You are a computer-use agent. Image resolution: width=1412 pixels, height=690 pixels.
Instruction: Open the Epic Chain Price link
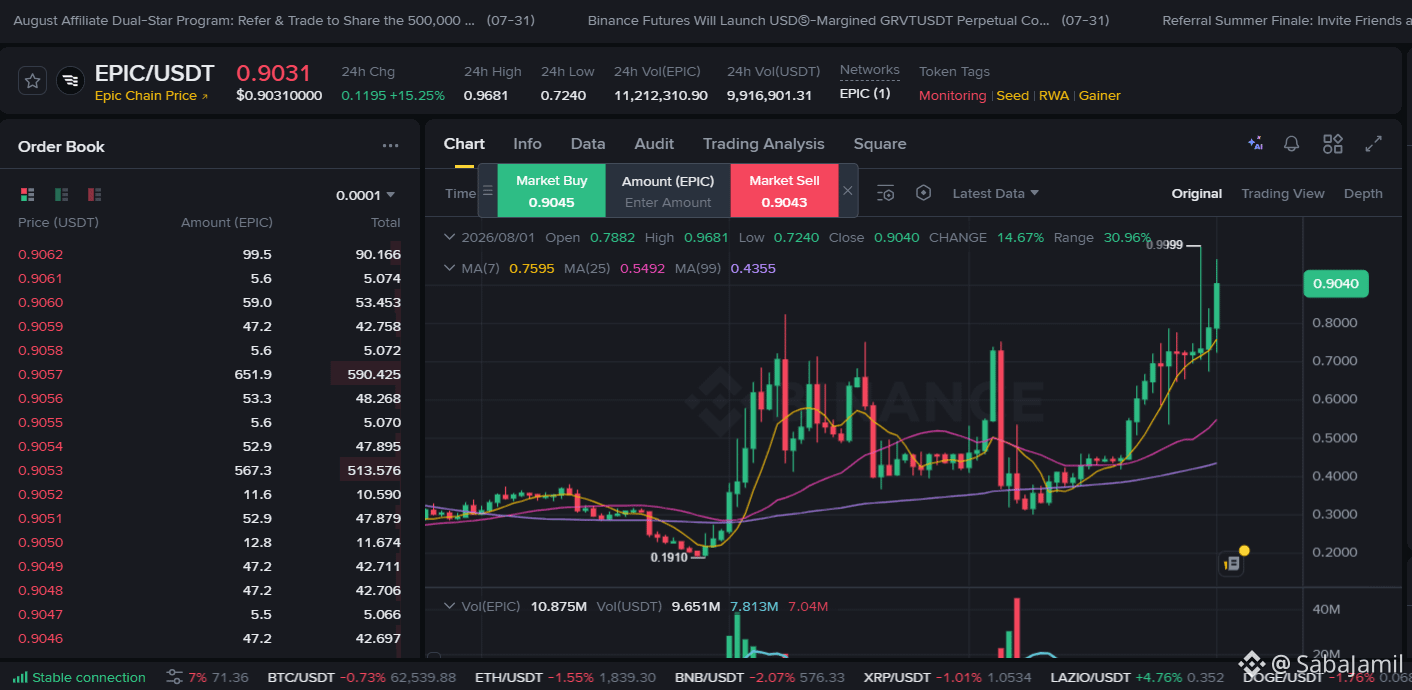point(151,96)
